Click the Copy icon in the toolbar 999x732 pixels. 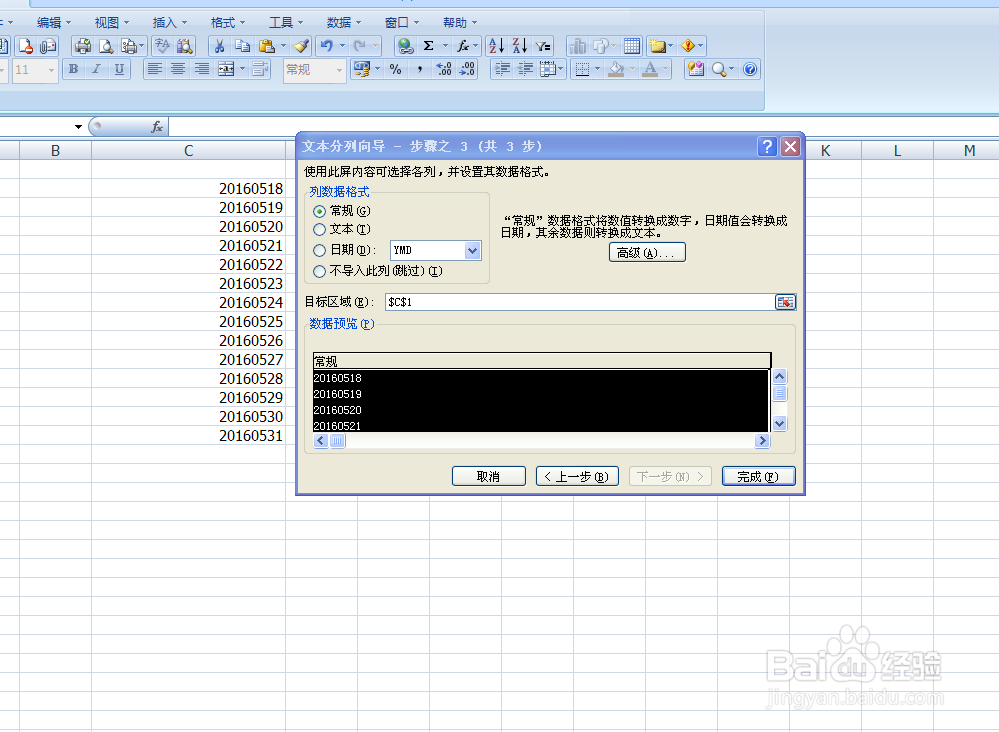[x=242, y=46]
